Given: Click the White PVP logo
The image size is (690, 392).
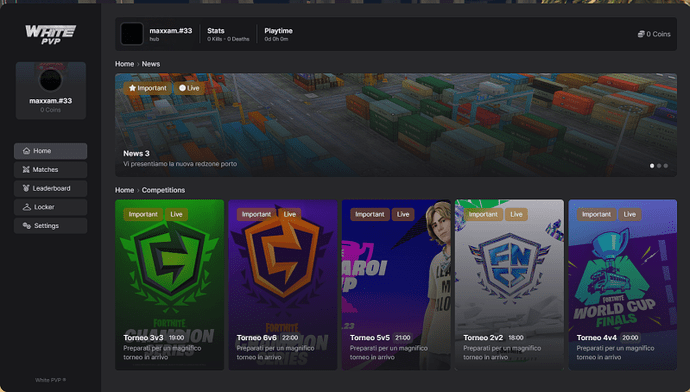Looking at the screenshot, I should (x=51, y=34).
